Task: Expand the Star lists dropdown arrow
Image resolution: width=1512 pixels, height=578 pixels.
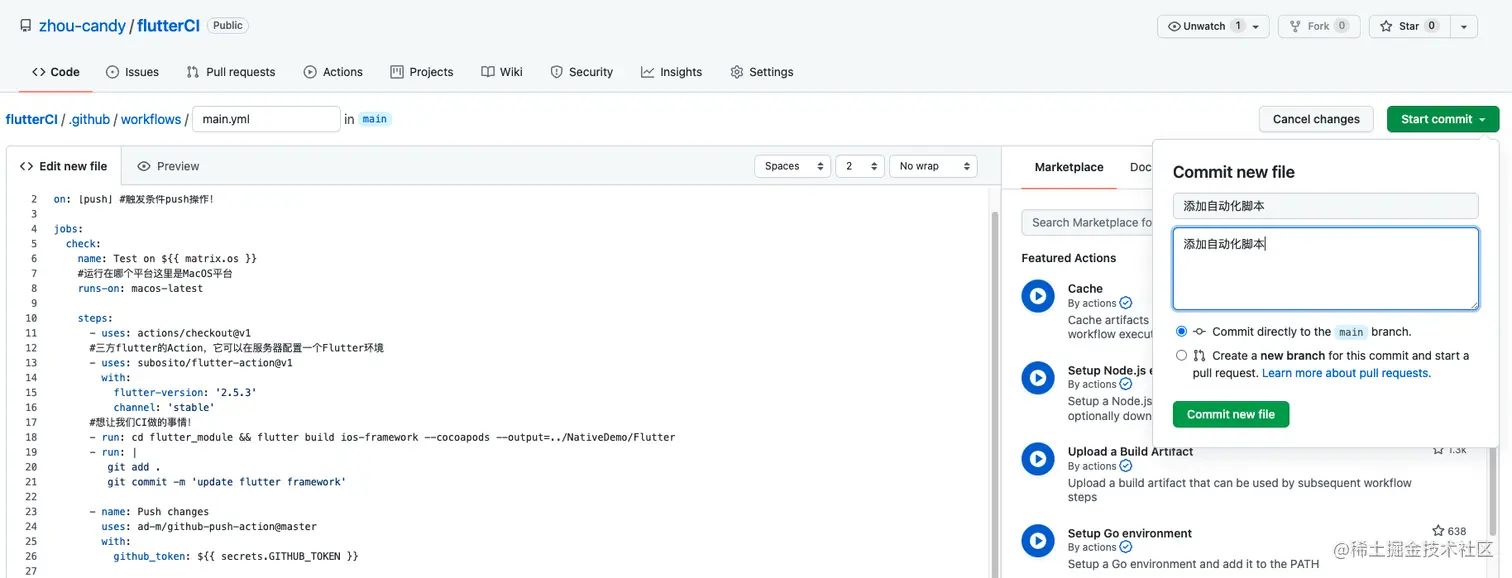Action: click(1464, 26)
